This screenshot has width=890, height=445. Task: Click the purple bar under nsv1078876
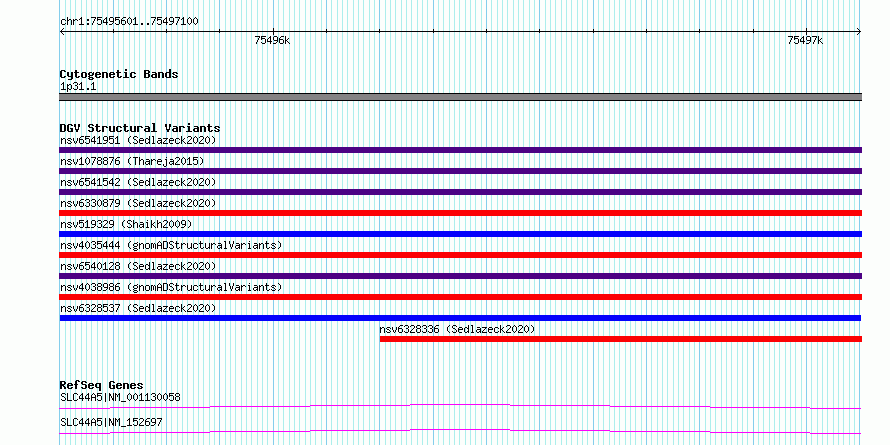(x=460, y=171)
